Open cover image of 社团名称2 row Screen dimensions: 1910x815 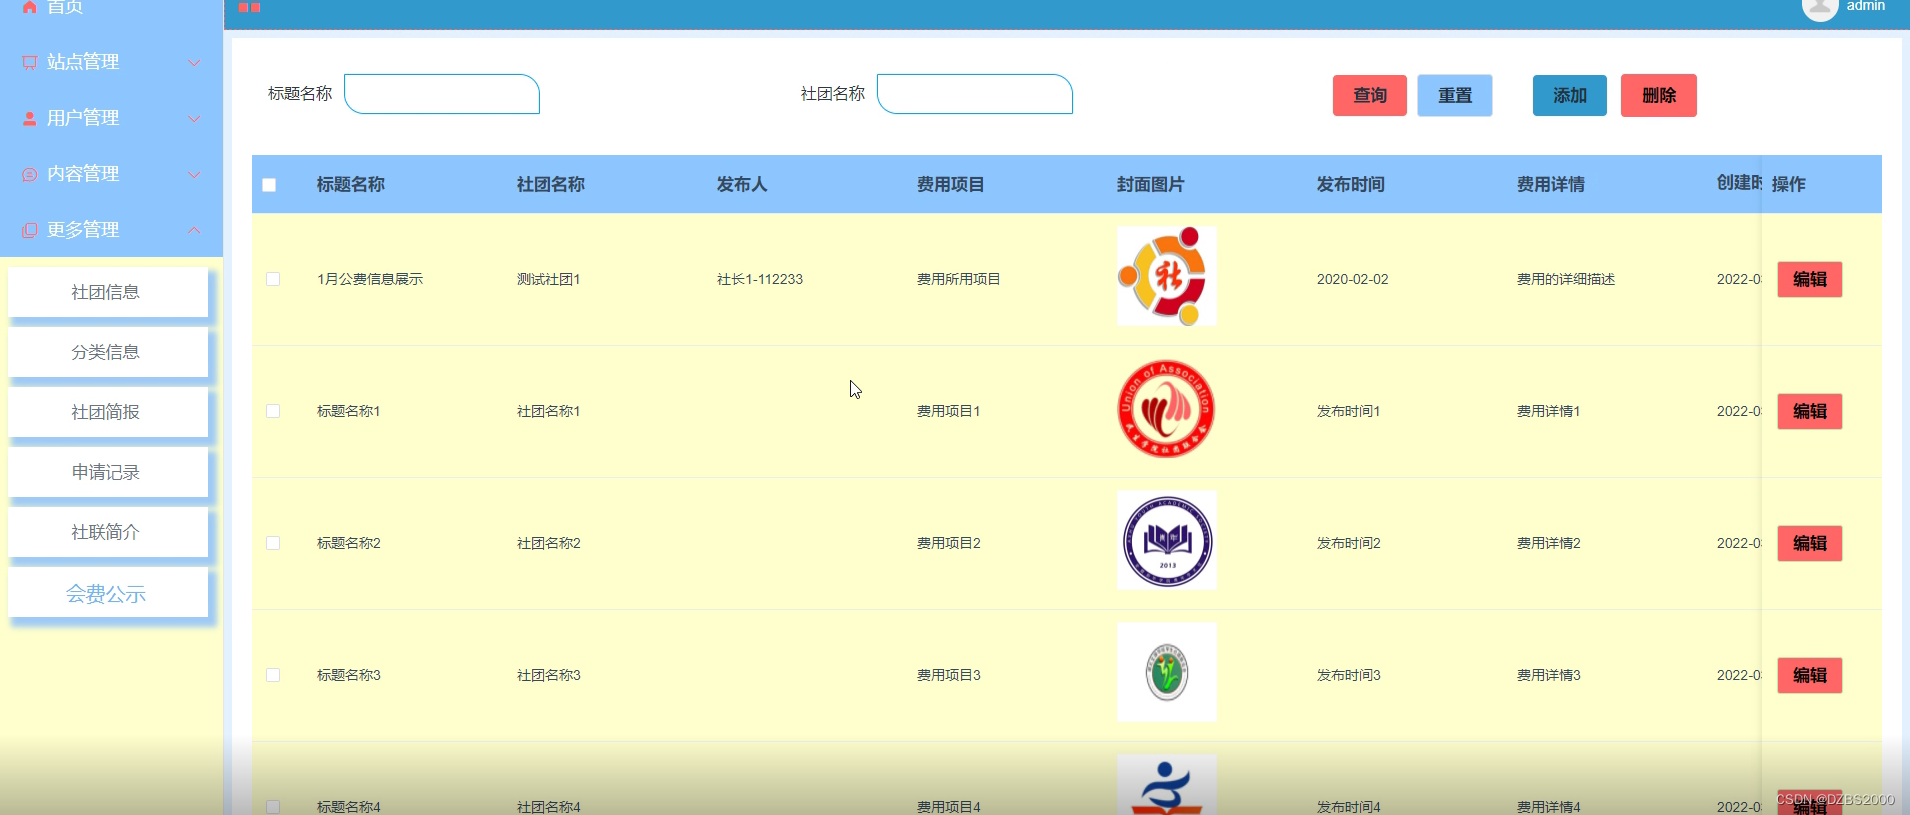pyautogui.click(x=1167, y=540)
